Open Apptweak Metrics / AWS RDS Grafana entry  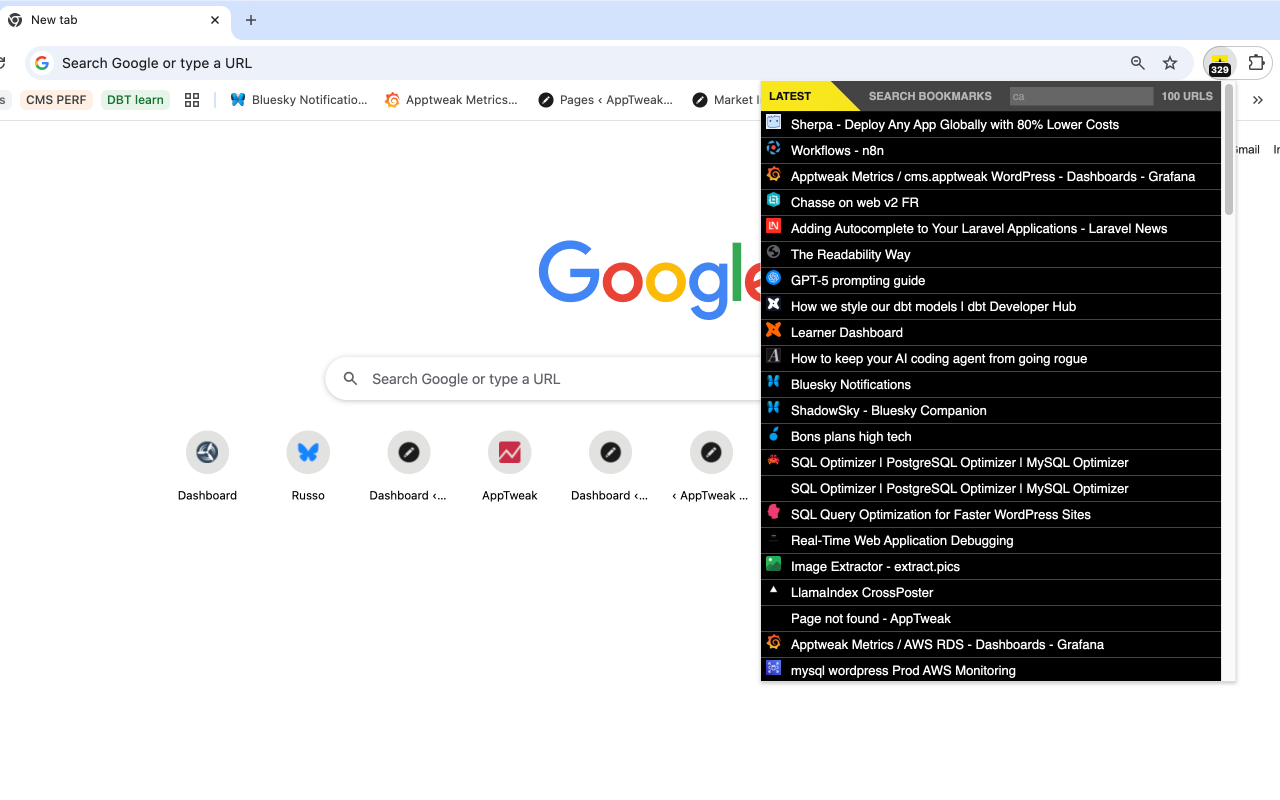coord(991,644)
